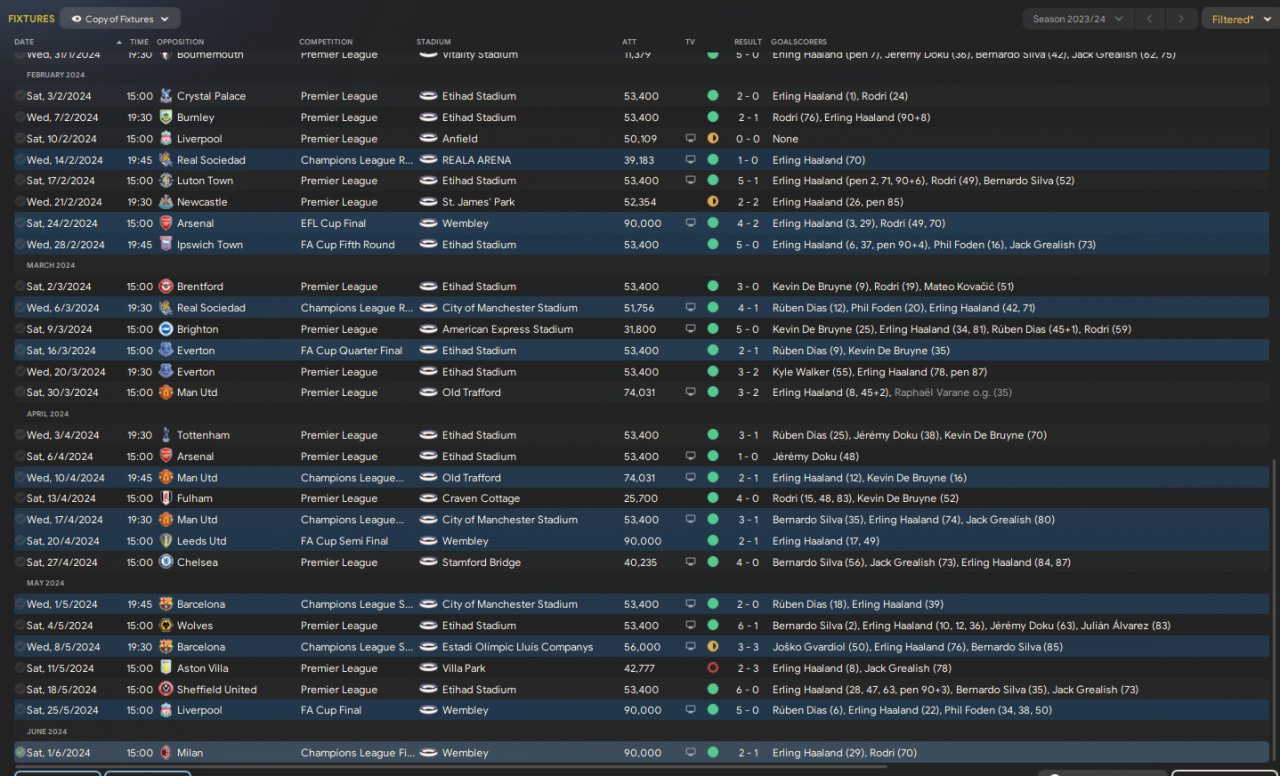Open the EFL Cup Final competition link
1280x776 pixels.
click(x=333, y=223)
